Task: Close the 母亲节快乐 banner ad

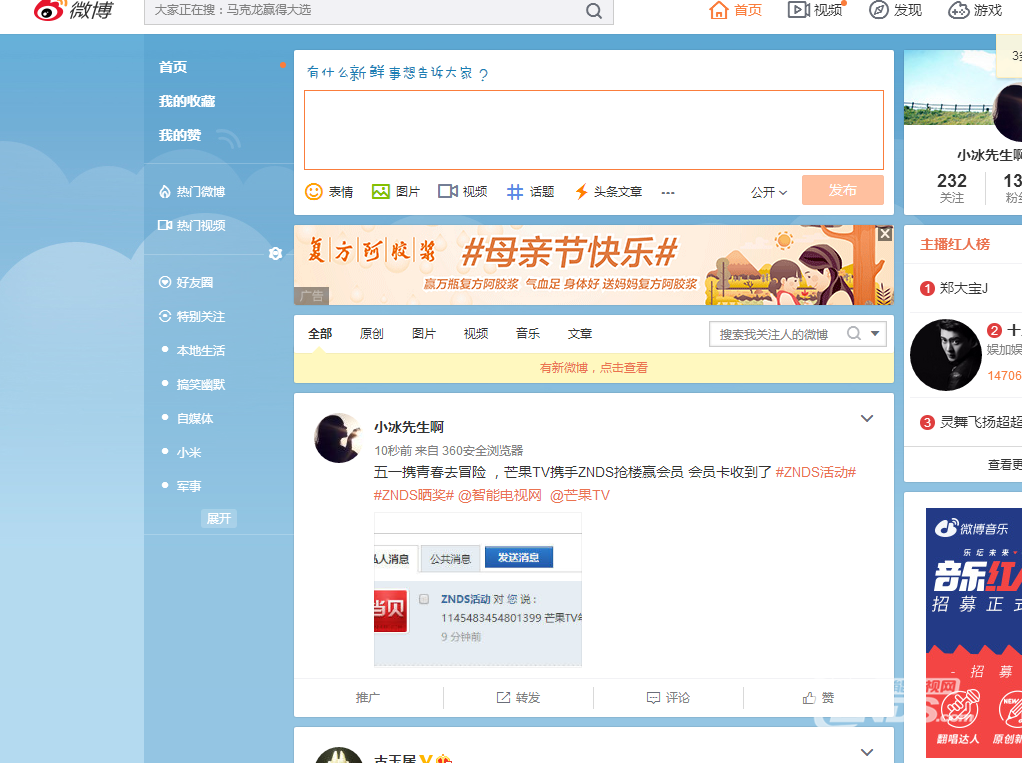Action: (884, 233)
